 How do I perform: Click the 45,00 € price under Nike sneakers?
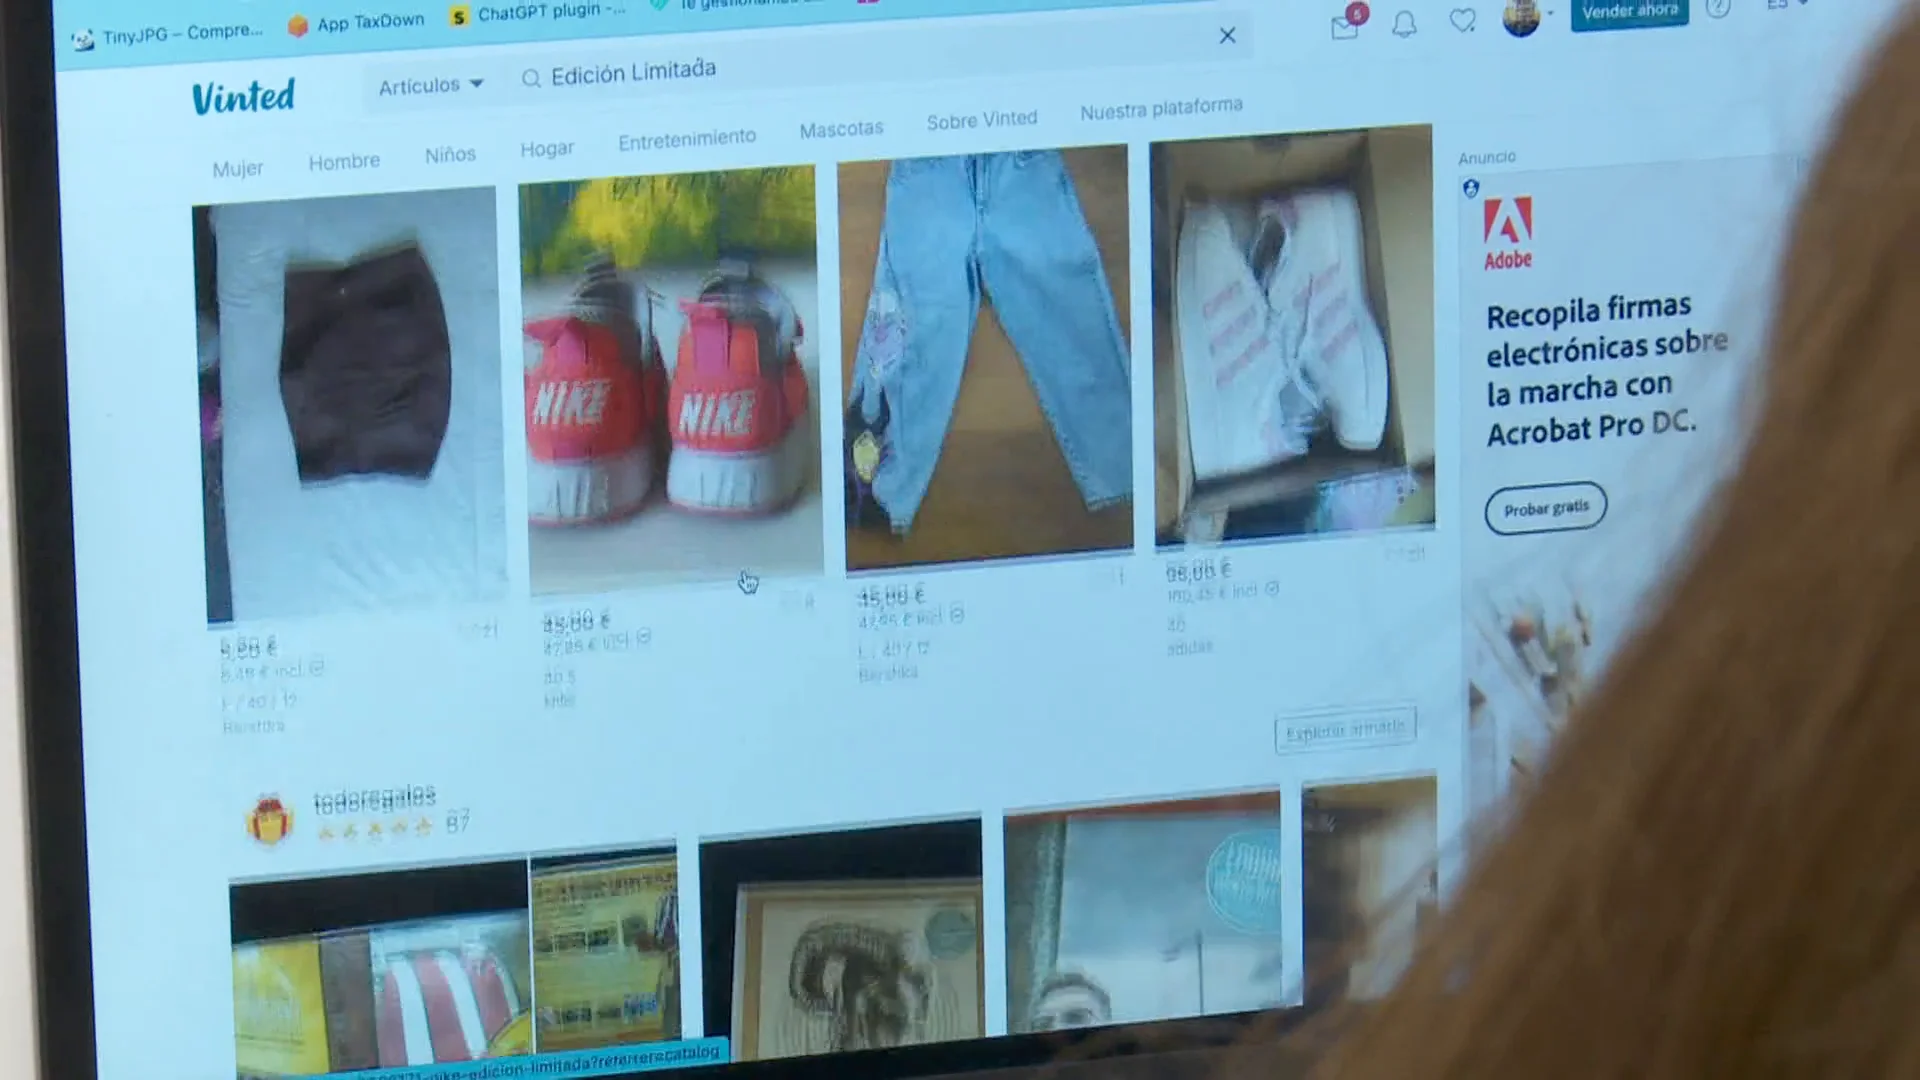pyautogui.click(x=576, y=622)
